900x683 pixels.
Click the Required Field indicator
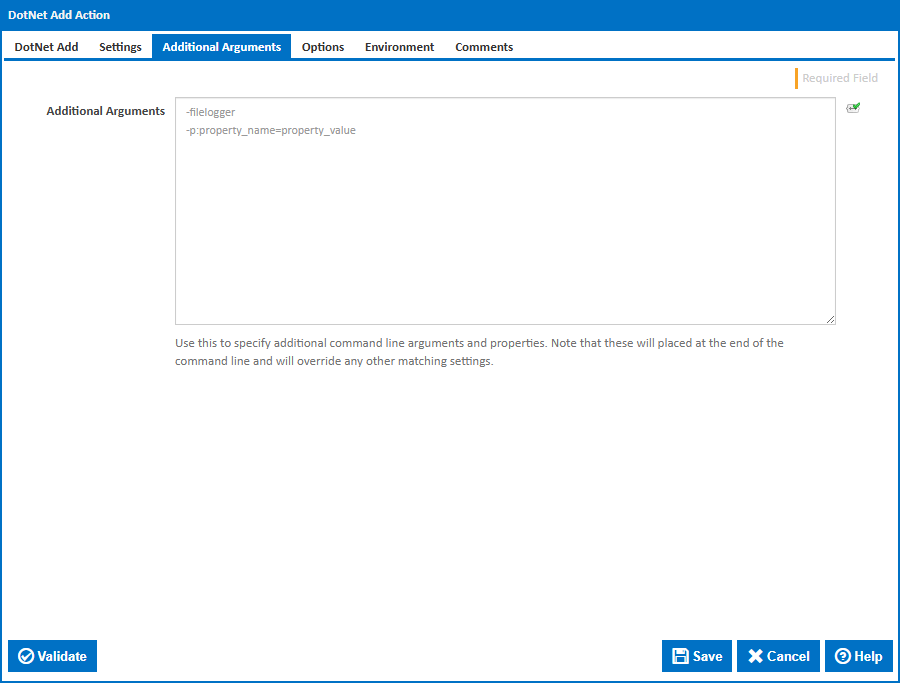838,78
